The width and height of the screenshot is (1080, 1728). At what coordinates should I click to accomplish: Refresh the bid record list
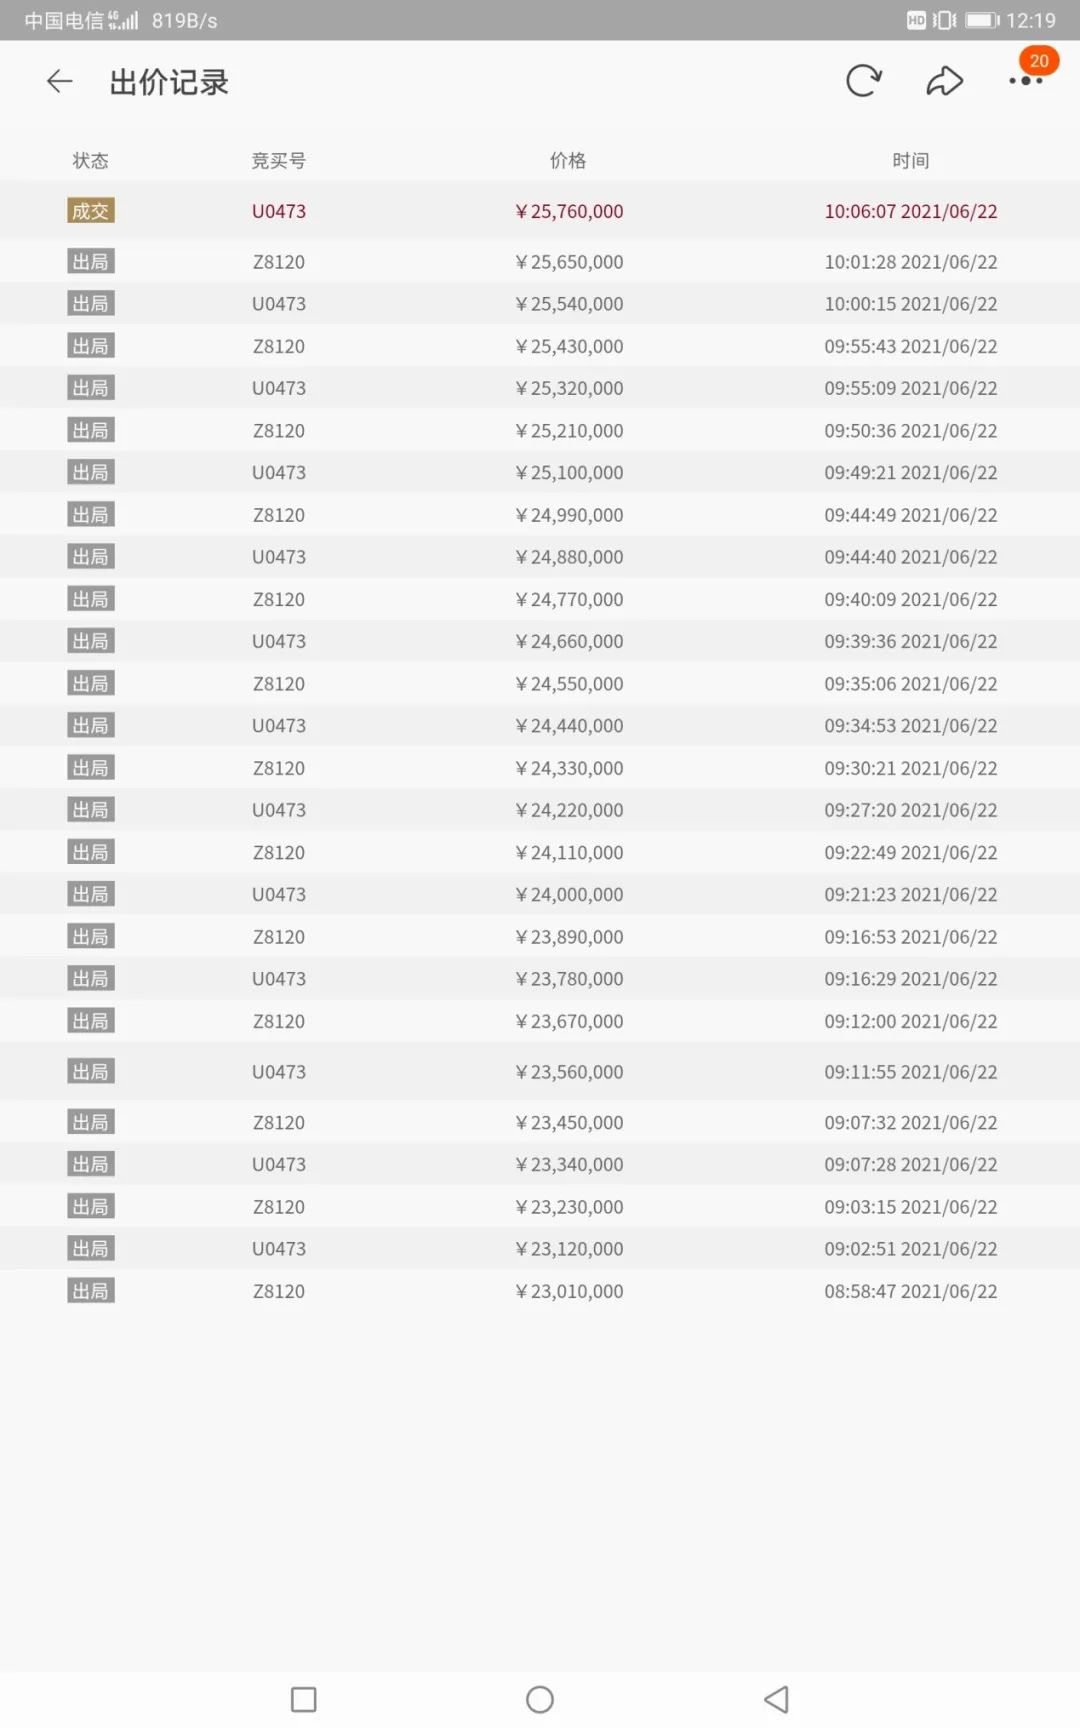tap(863, 81)
